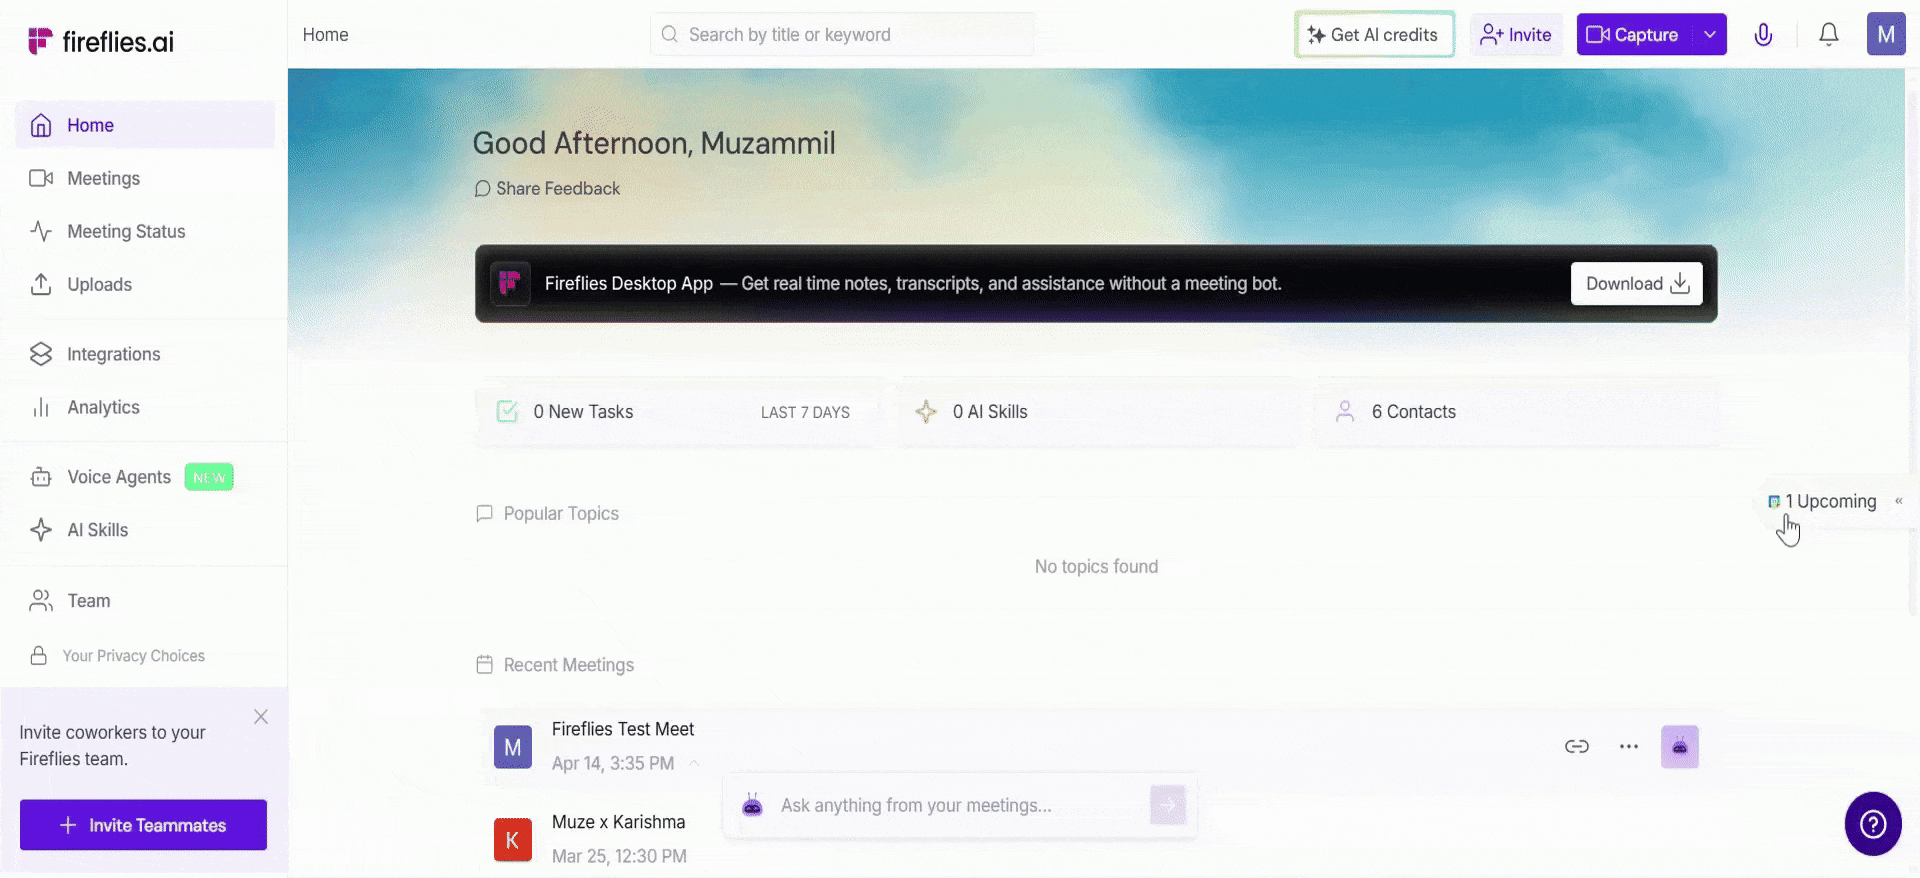This screenshot has height=878, width=1920.
Task: Click the Fireflies Desktop App logo icon
Action: pyautogui.click(x=510, y=283)
